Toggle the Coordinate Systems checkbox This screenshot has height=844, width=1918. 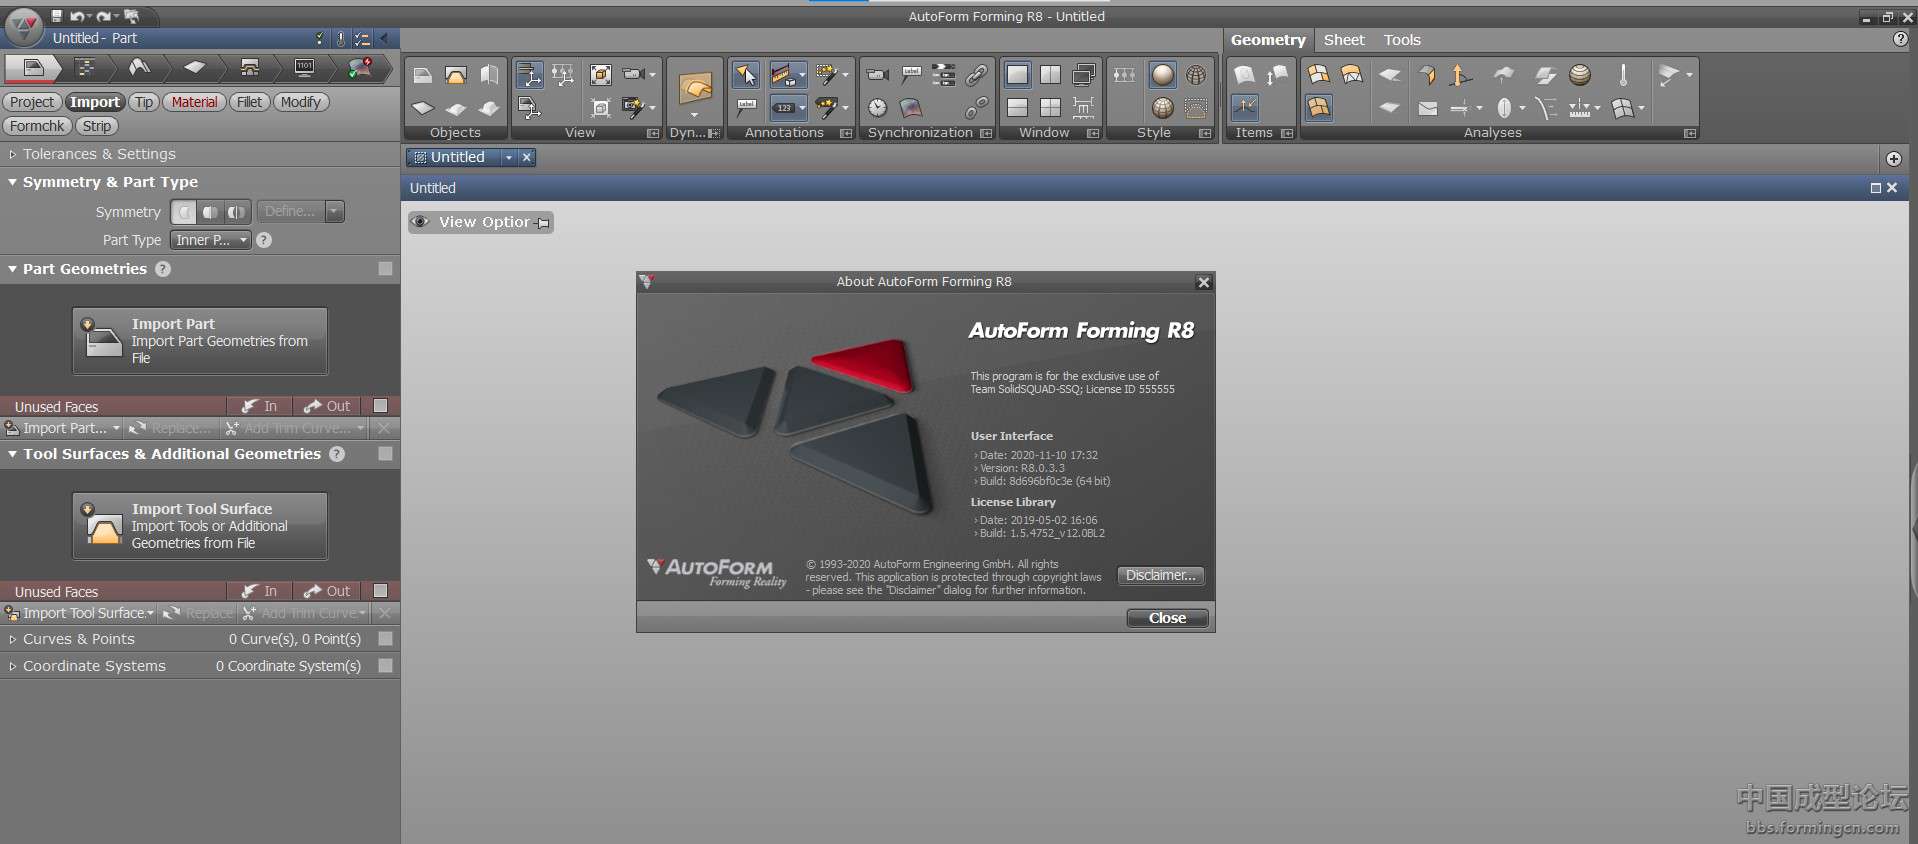tap(385, 666)
